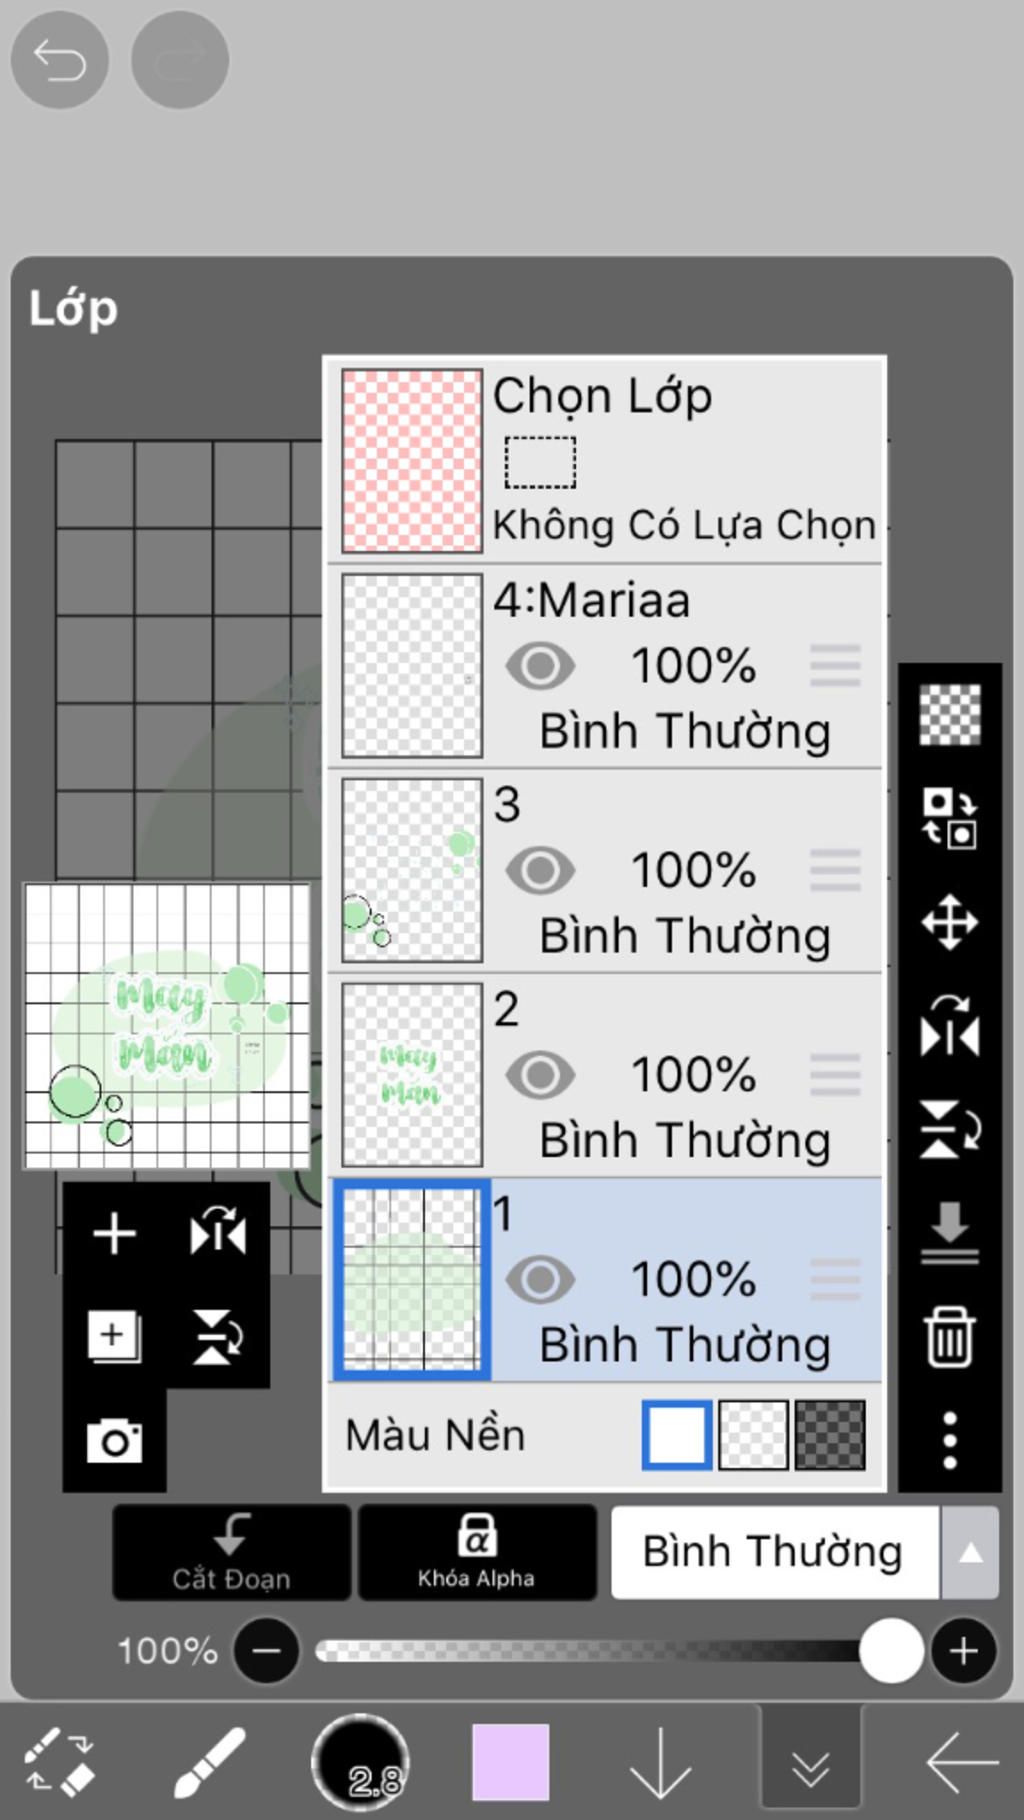Hide layer 4:Mariaa with eye icon
Image resolution: width=1024 pixels, height=1820 pixels.
pyautogui.click(x=540, y=666)
